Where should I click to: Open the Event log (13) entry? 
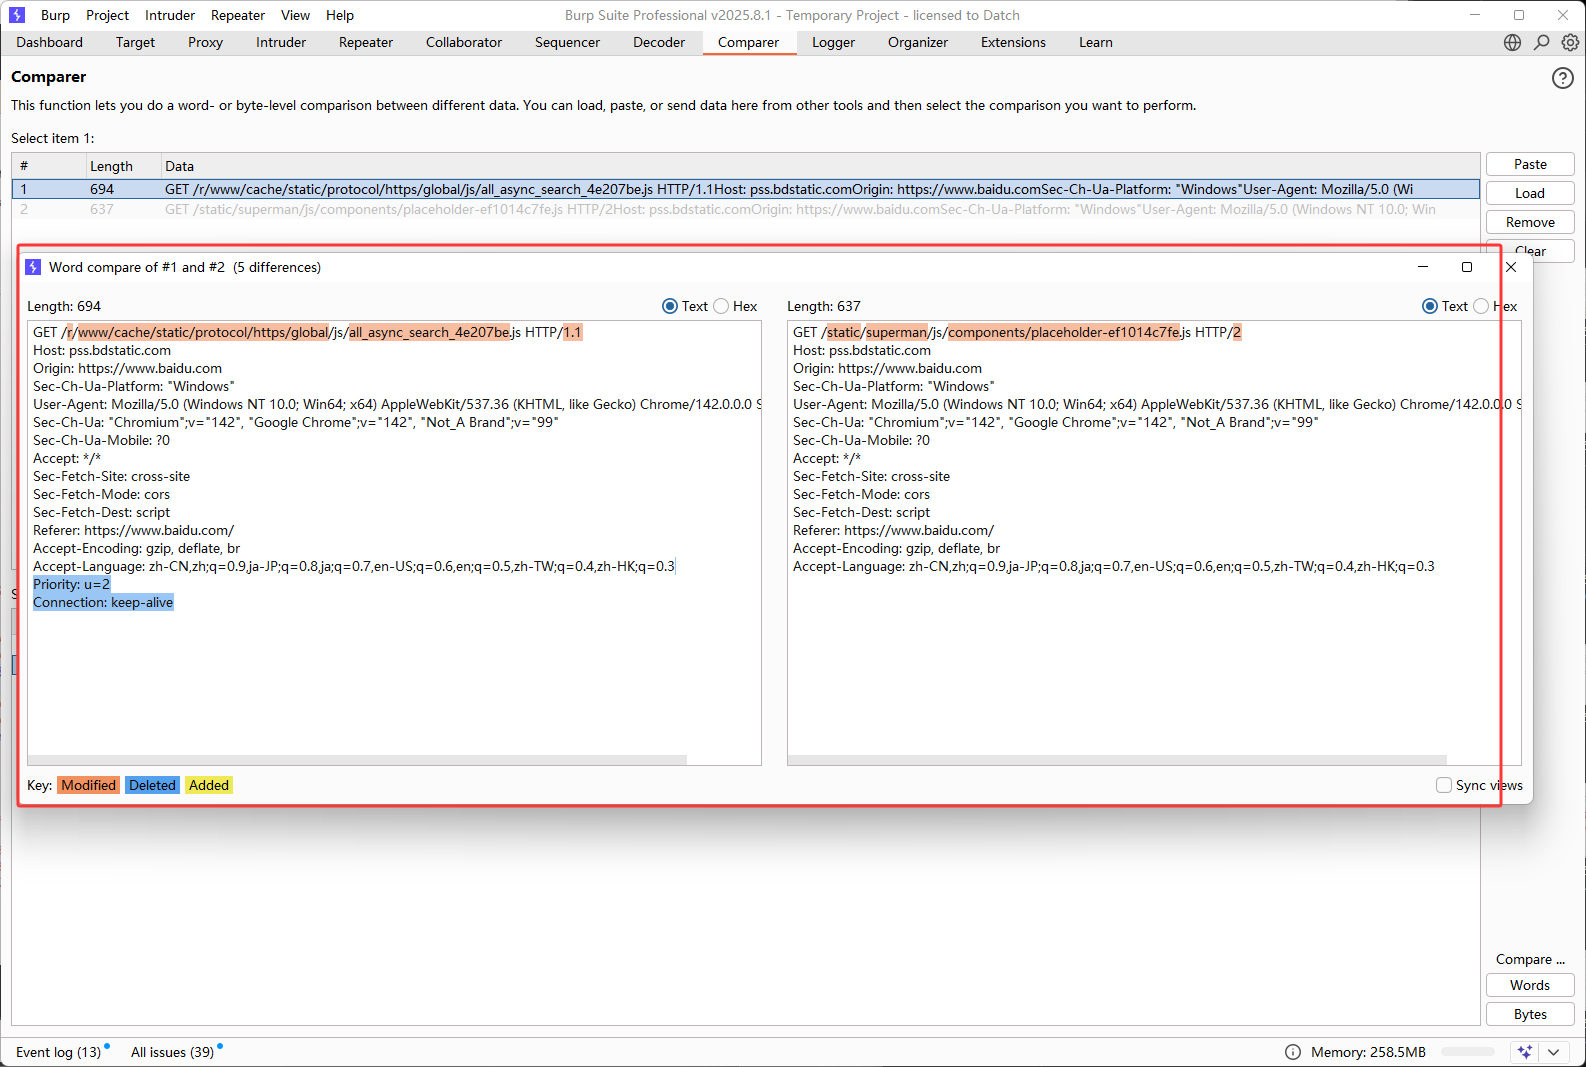[58, 1052]
